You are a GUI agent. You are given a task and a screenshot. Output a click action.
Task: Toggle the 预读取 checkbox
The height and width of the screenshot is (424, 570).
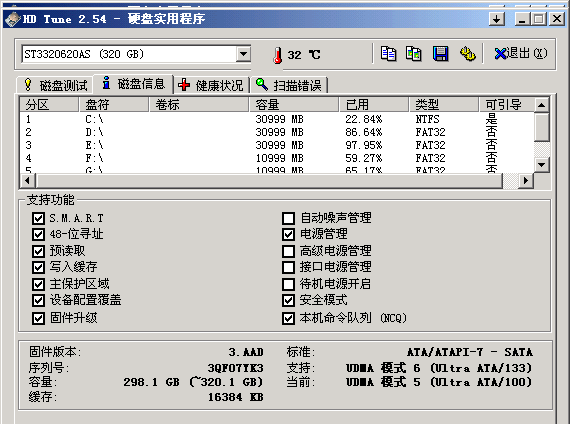(x=39, y=251)
